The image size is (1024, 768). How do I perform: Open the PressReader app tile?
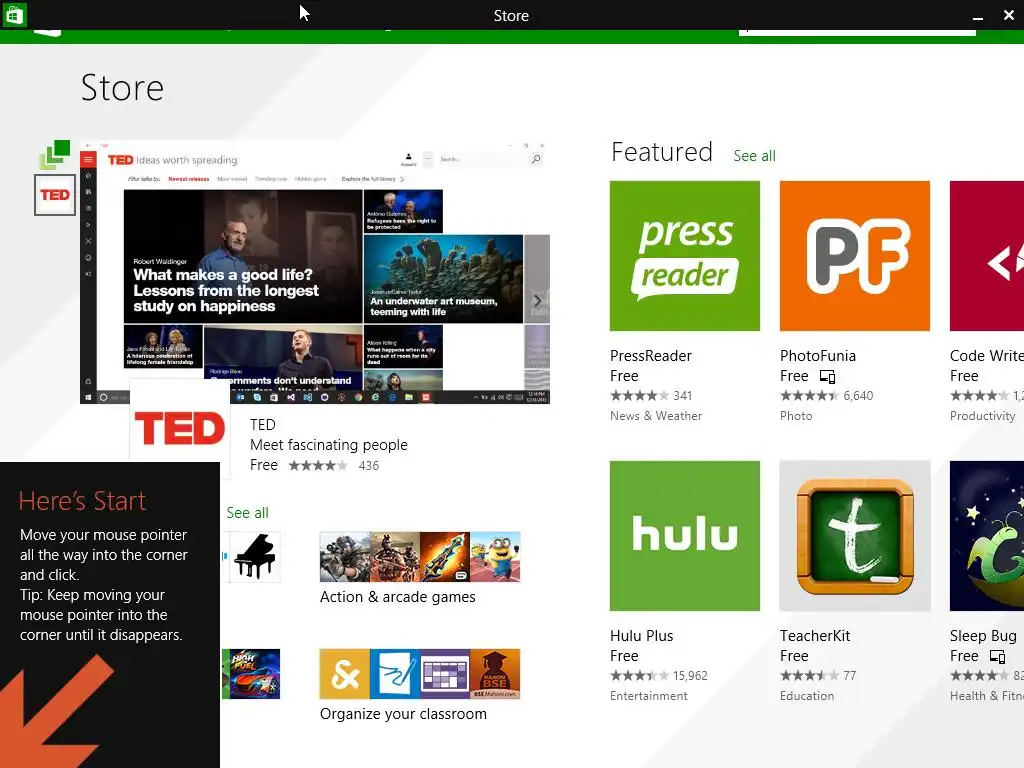[684, 256]
